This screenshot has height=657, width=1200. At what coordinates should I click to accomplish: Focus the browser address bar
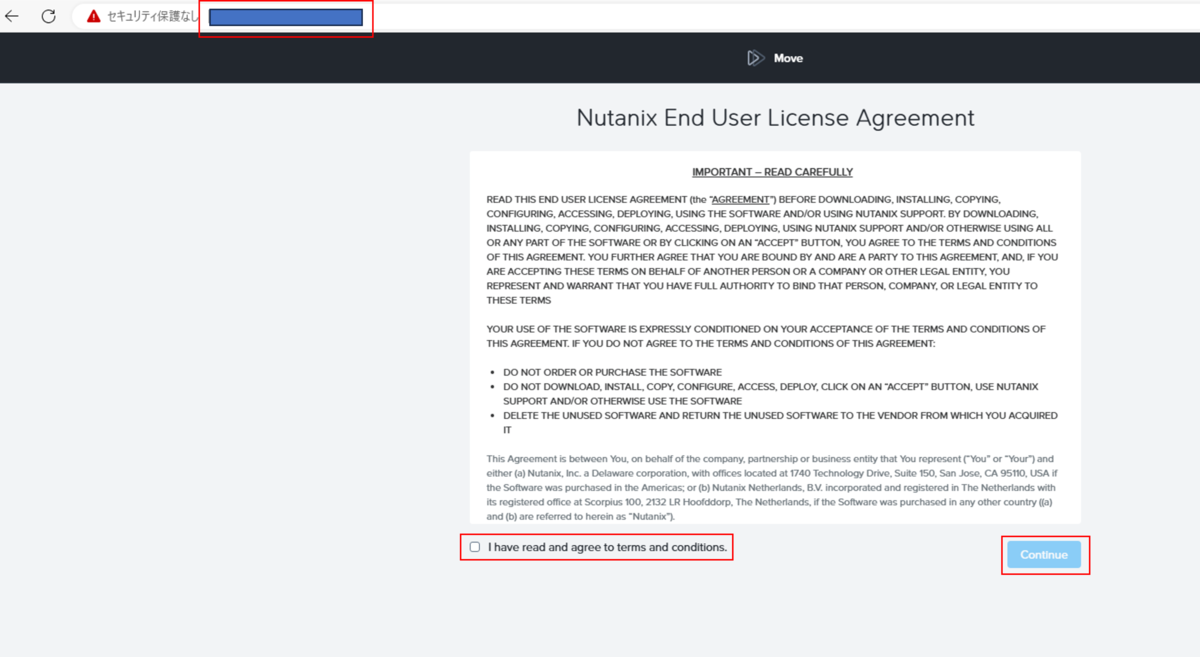point(286,17)
